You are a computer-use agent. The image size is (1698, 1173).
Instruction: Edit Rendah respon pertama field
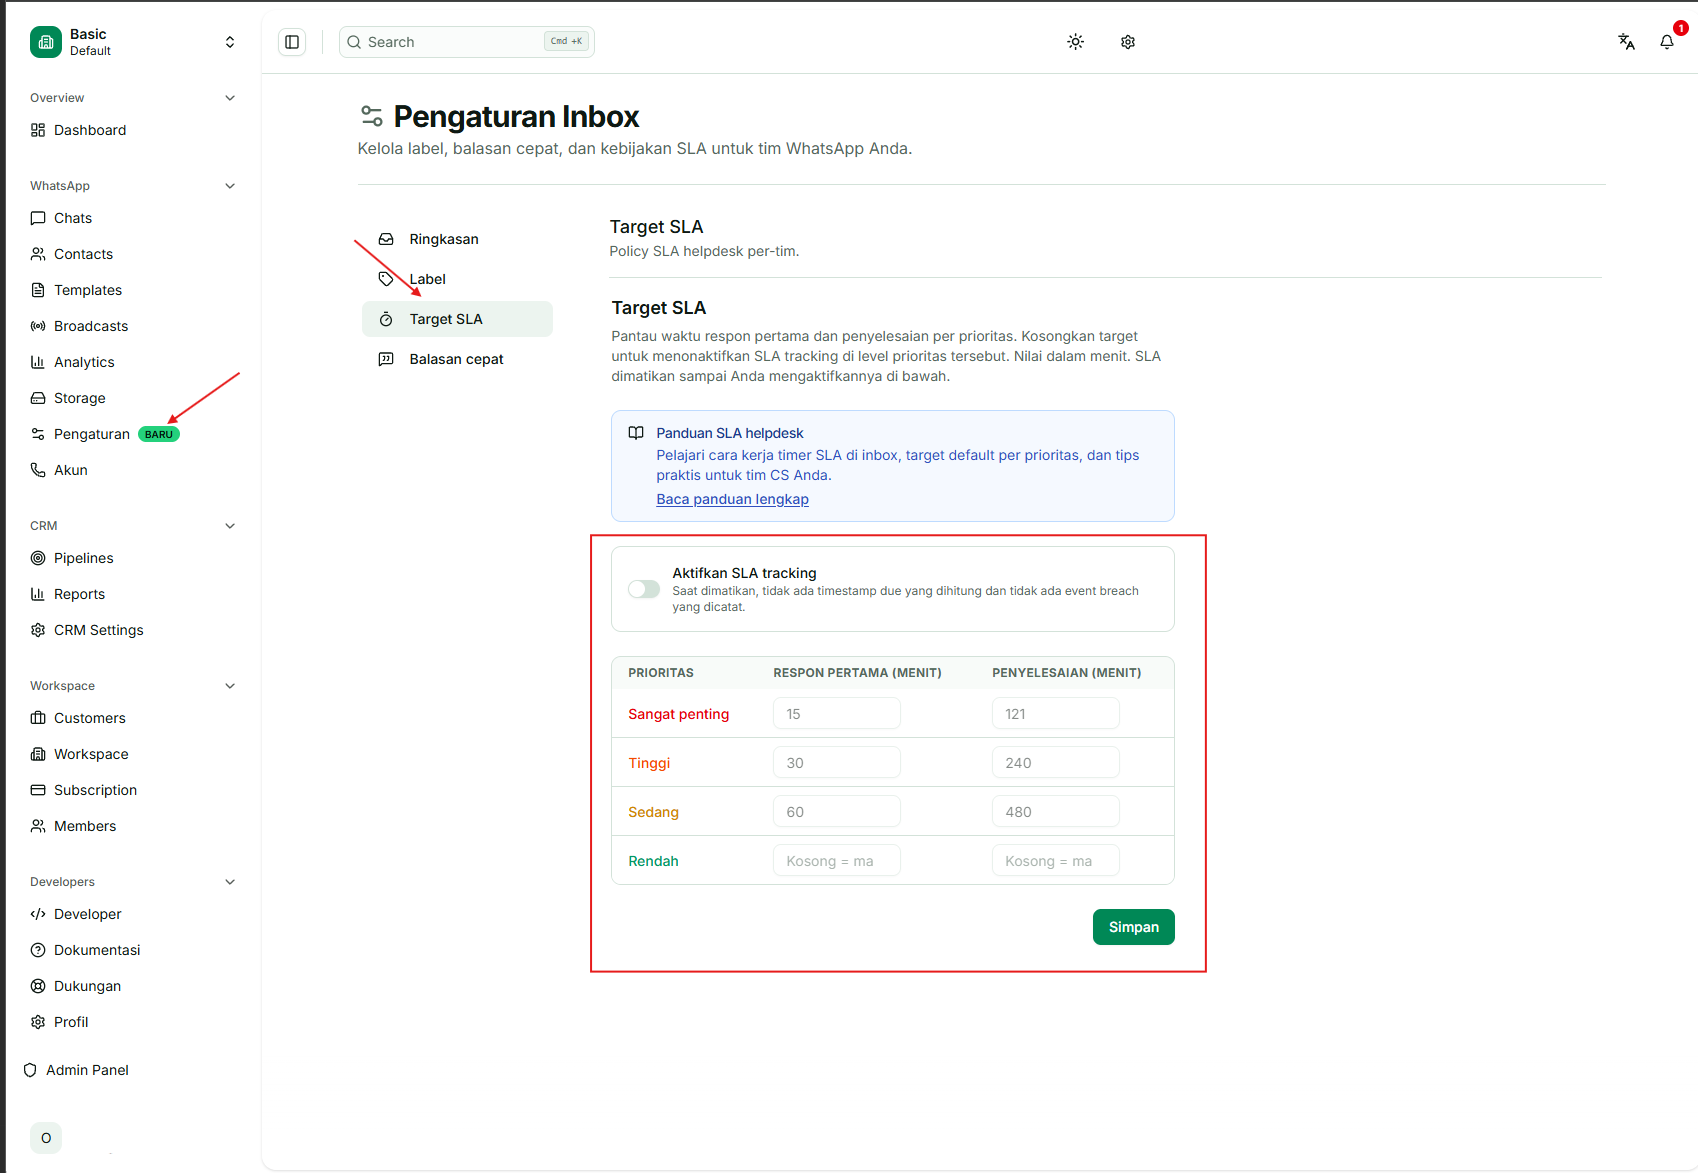point(836,861)
